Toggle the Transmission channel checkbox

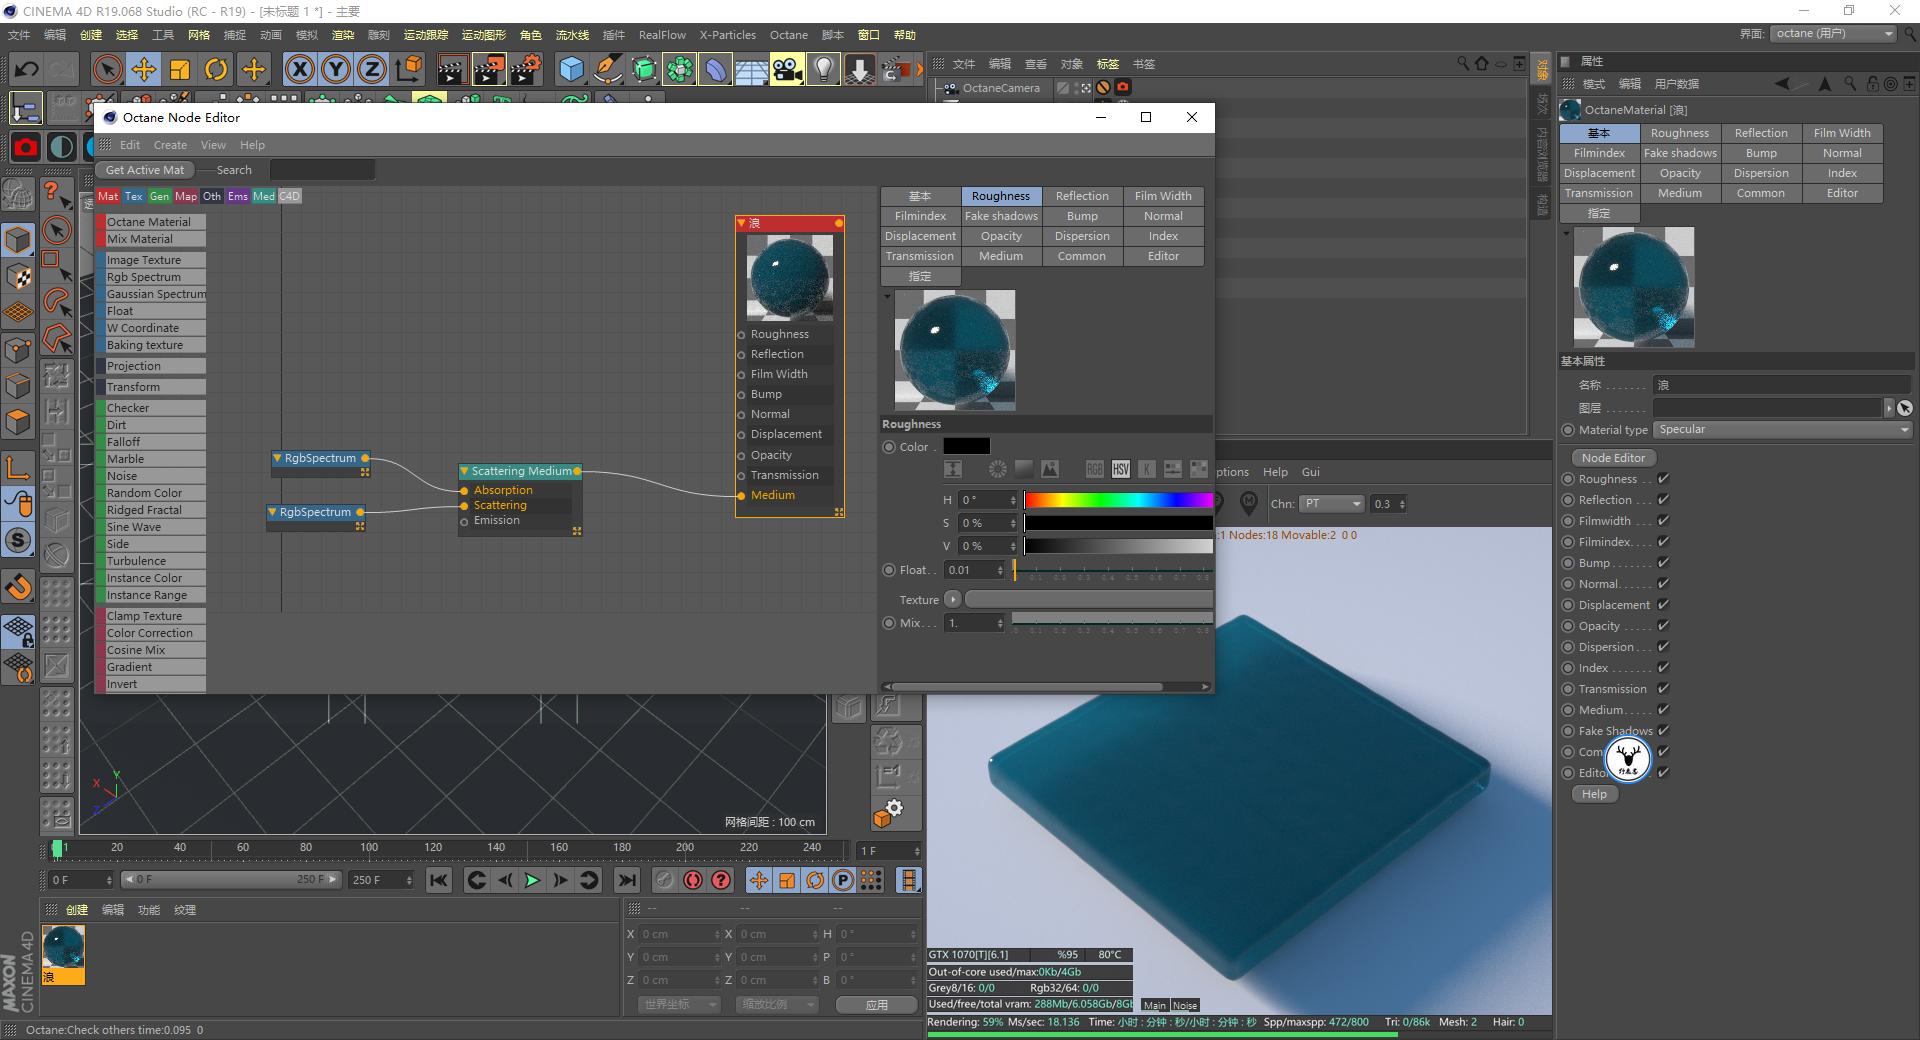point(1663,689)
